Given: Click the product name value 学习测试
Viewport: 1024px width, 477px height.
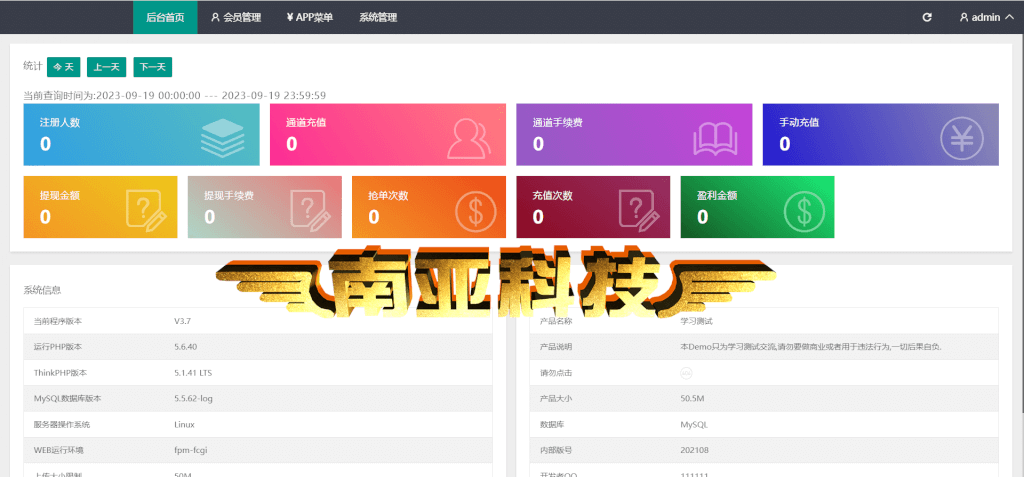Looking at the screenshot, I should coord(697,321).
